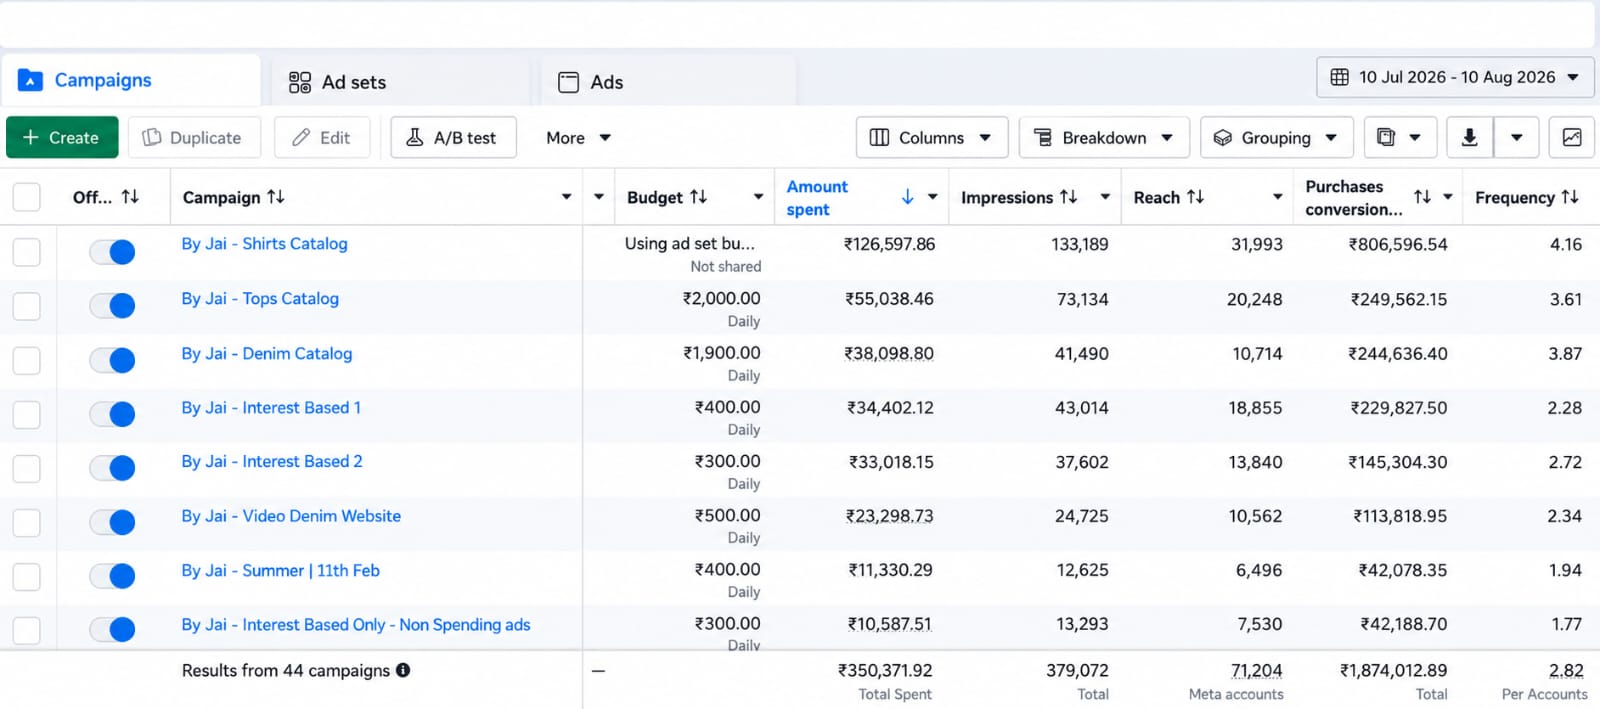This screenshot has width=1600, height=709.
Task: Open Campaign column options caret
Action: [x=566, y=197]
